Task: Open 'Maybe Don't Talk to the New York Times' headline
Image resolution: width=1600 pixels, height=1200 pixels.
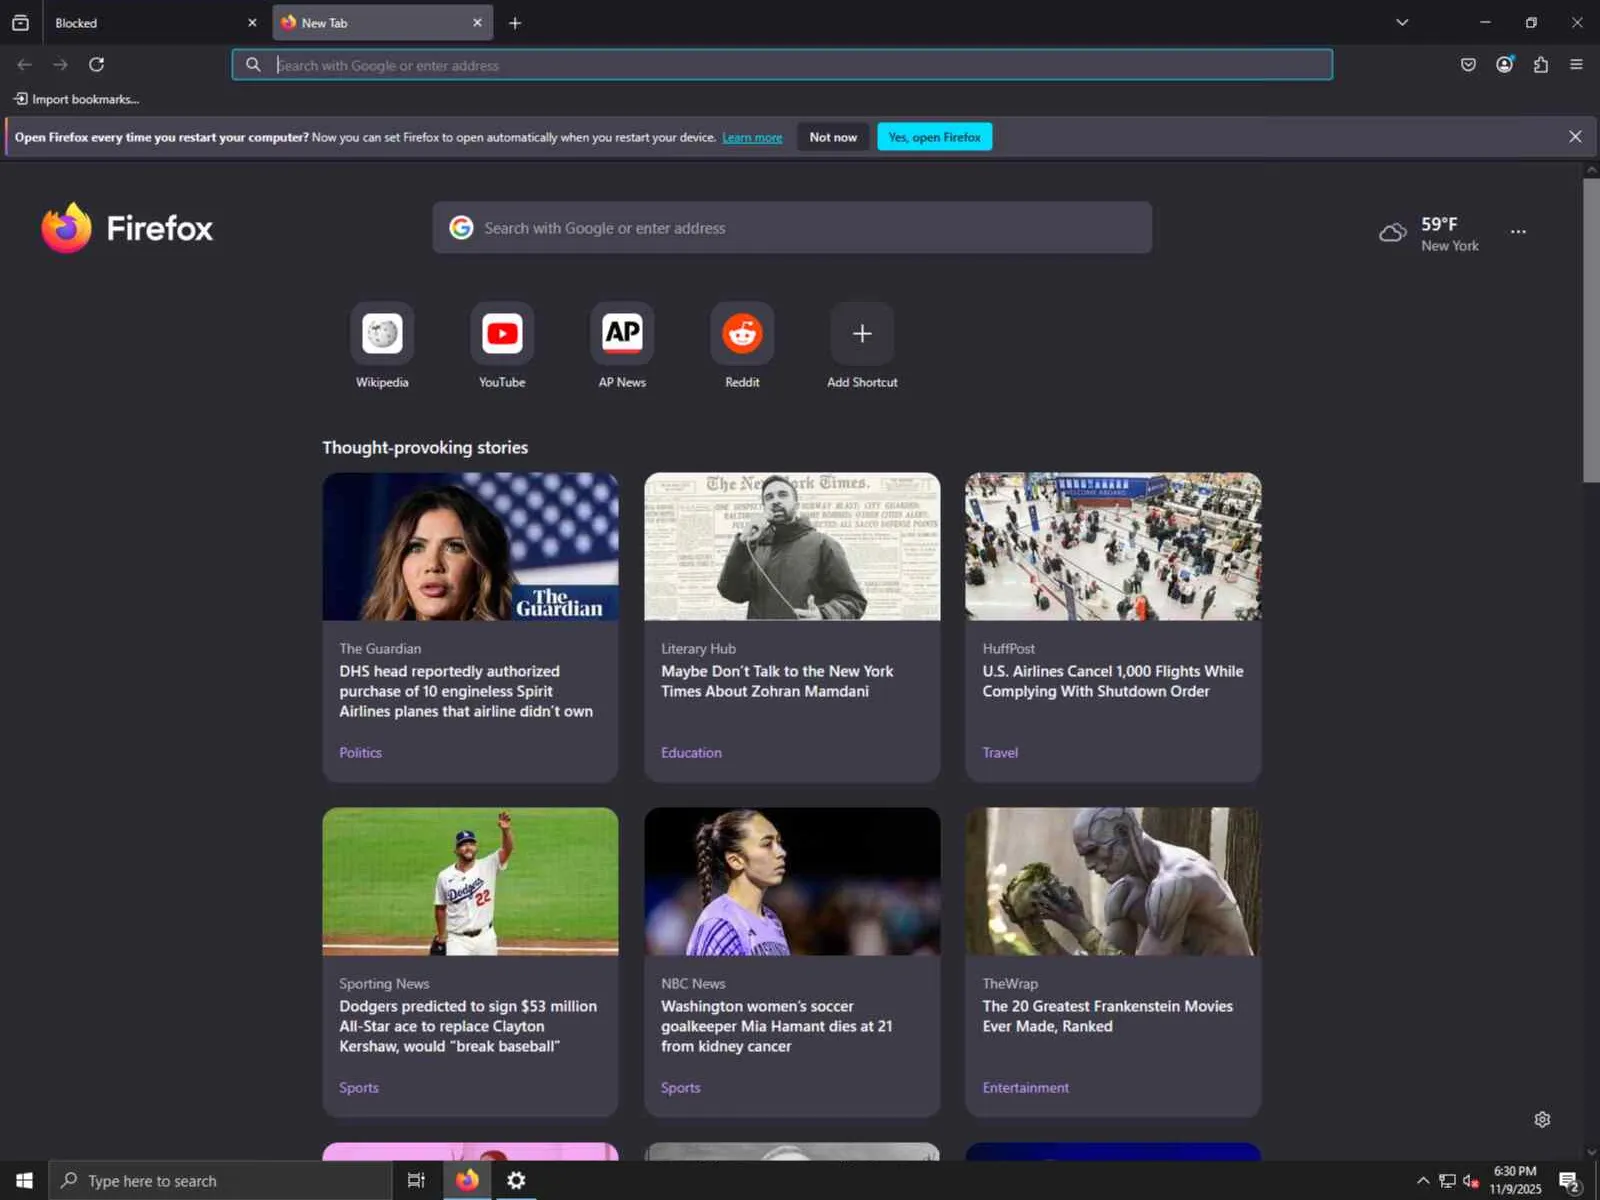Action: point(777,681)
